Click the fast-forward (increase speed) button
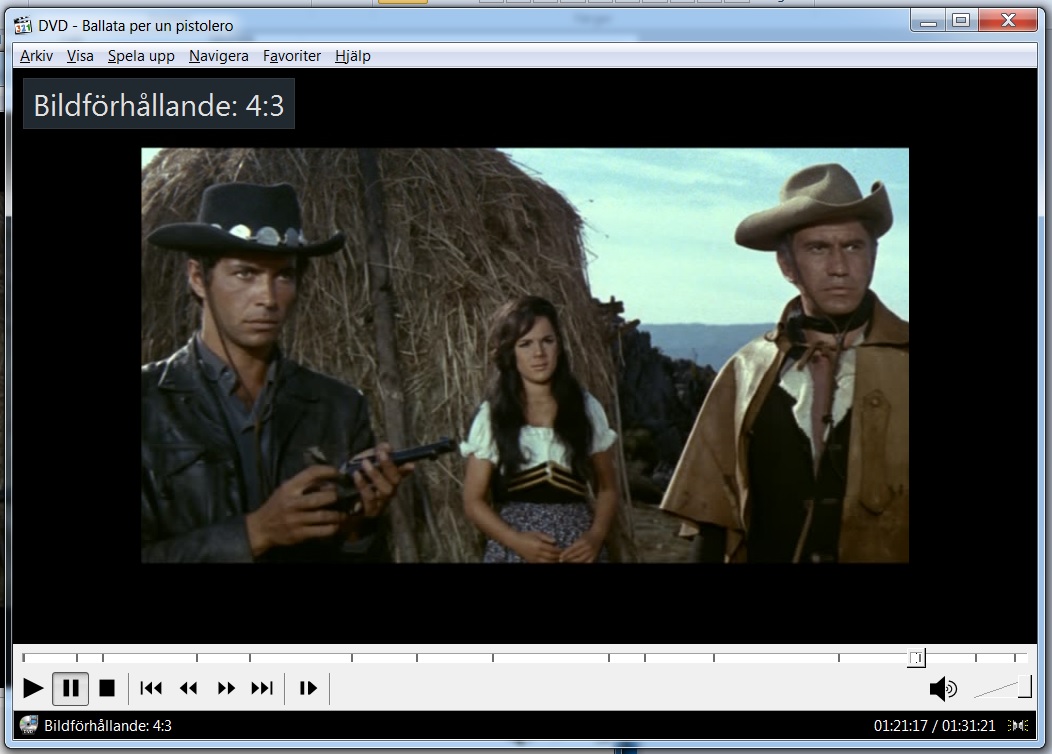Image resolution: width=1052 pixels, height=754 pixels. (226, 688)
